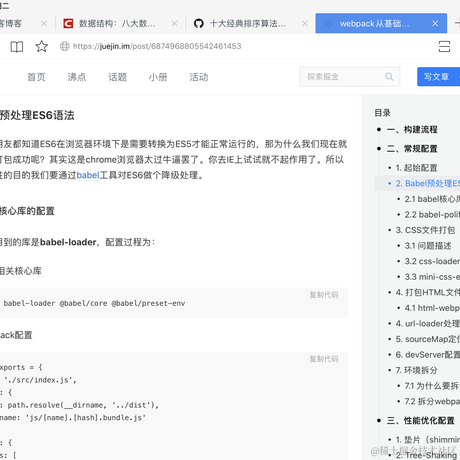Click the code line path.resolve(__dirname, '../dist')
This screenshot has width=460, height=460.
tap(83, 405)
